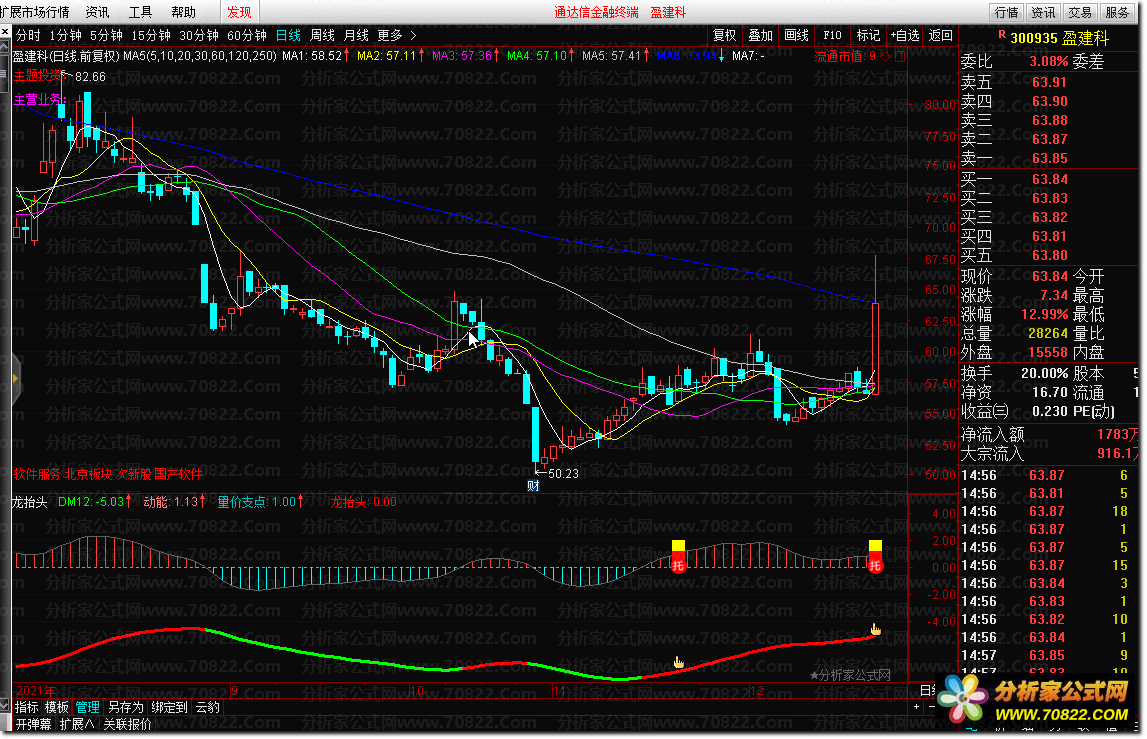Click the hand icon on the middle curve

(x=679, y=662)
